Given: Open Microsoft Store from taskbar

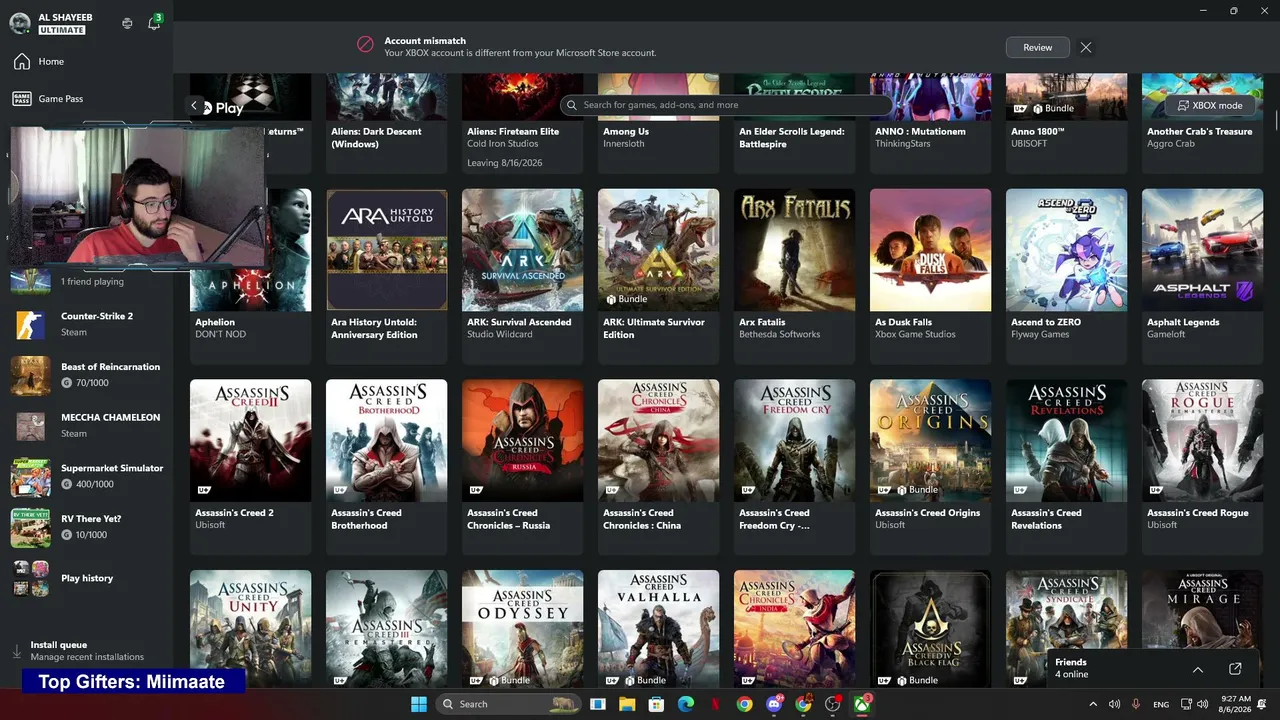Looking at the screenshot, I should coord(656,704).
